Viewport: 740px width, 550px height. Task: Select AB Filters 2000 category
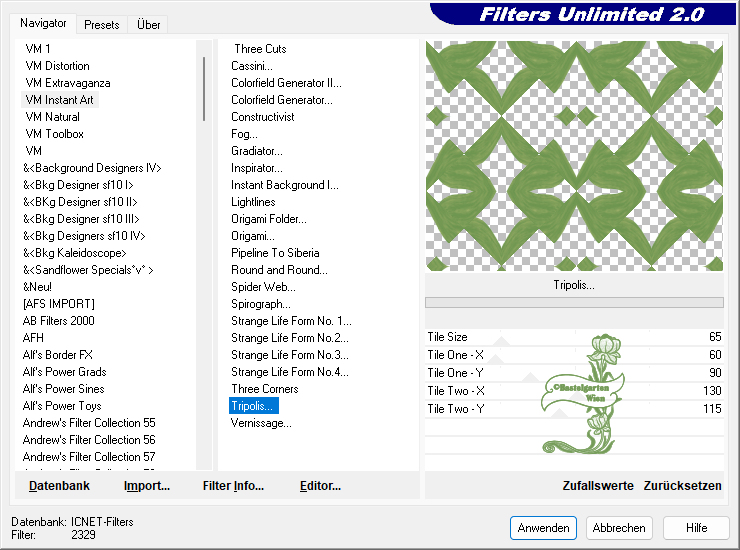[59, 321]
